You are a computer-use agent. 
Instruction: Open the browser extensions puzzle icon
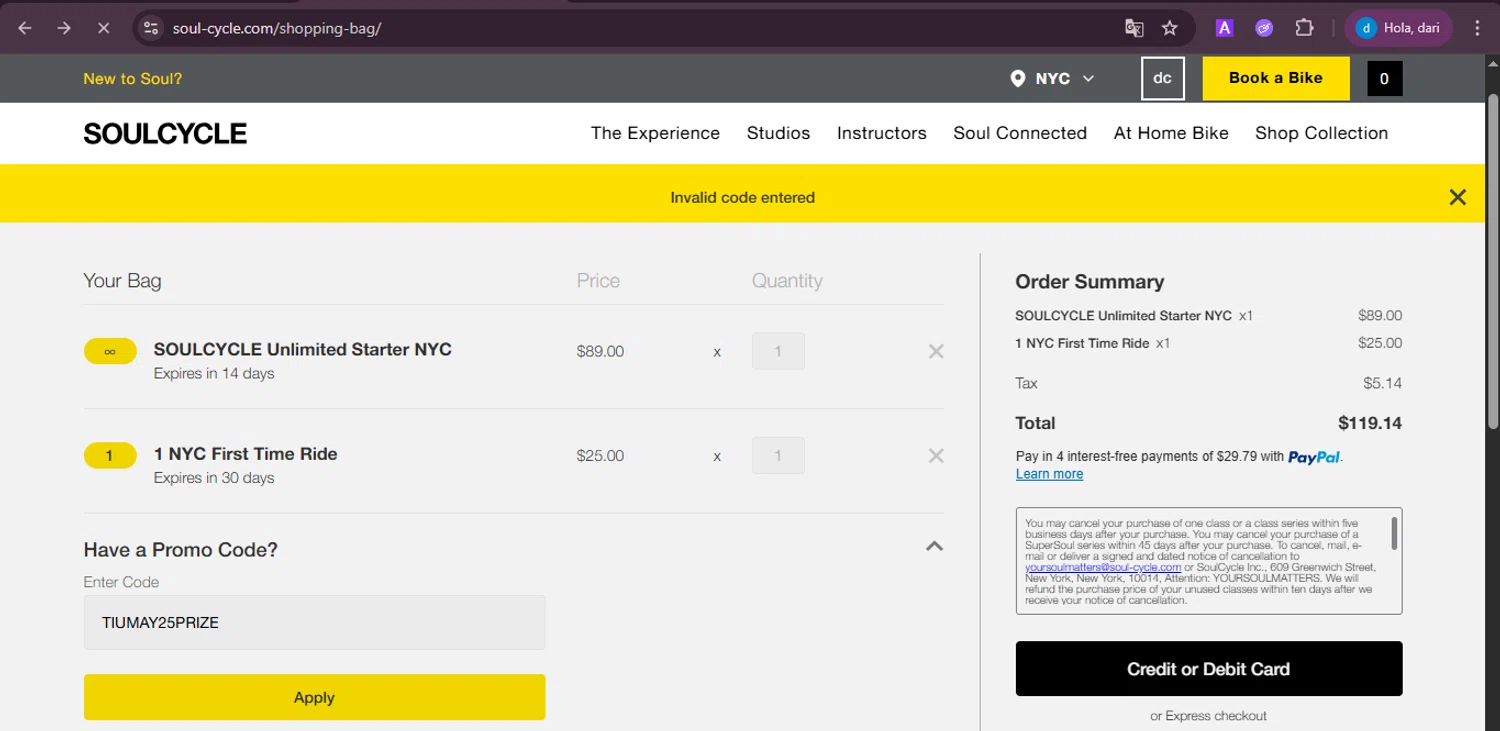coord(1304,28)
